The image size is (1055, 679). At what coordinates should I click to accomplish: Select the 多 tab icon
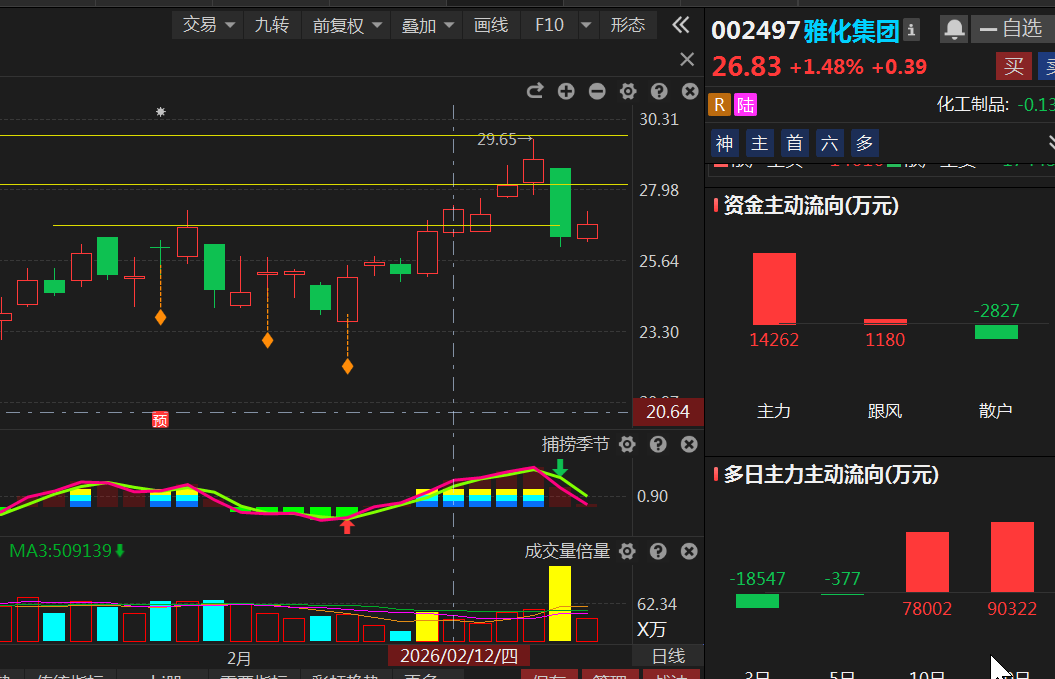click(x=865, y=143)
